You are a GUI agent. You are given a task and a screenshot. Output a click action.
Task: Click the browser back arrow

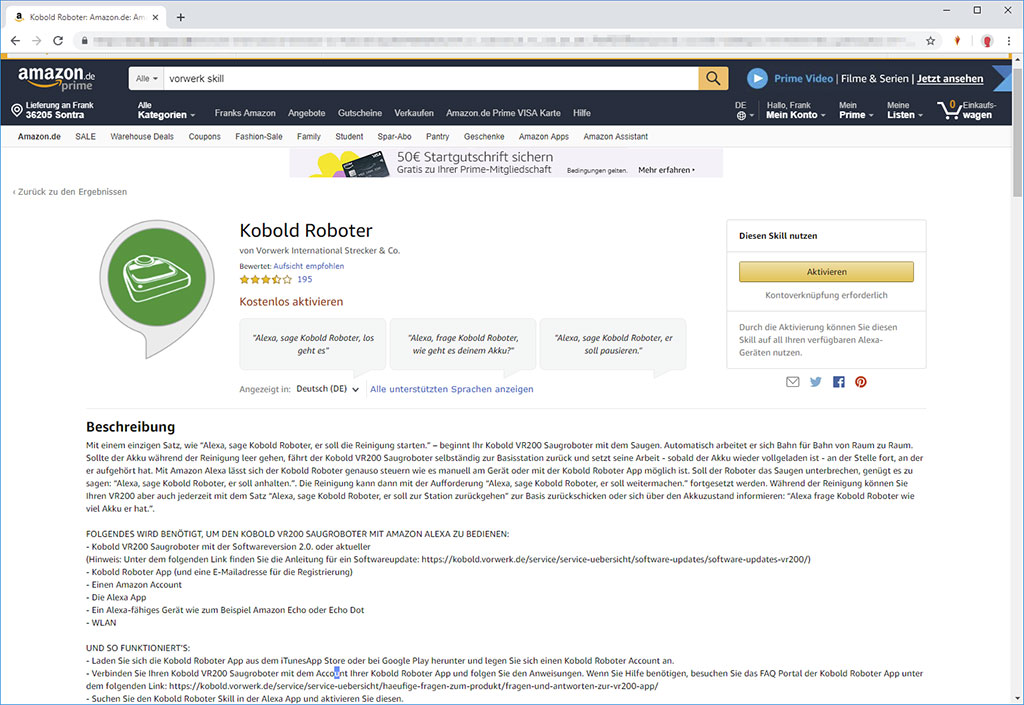click(x=15, y=40)
